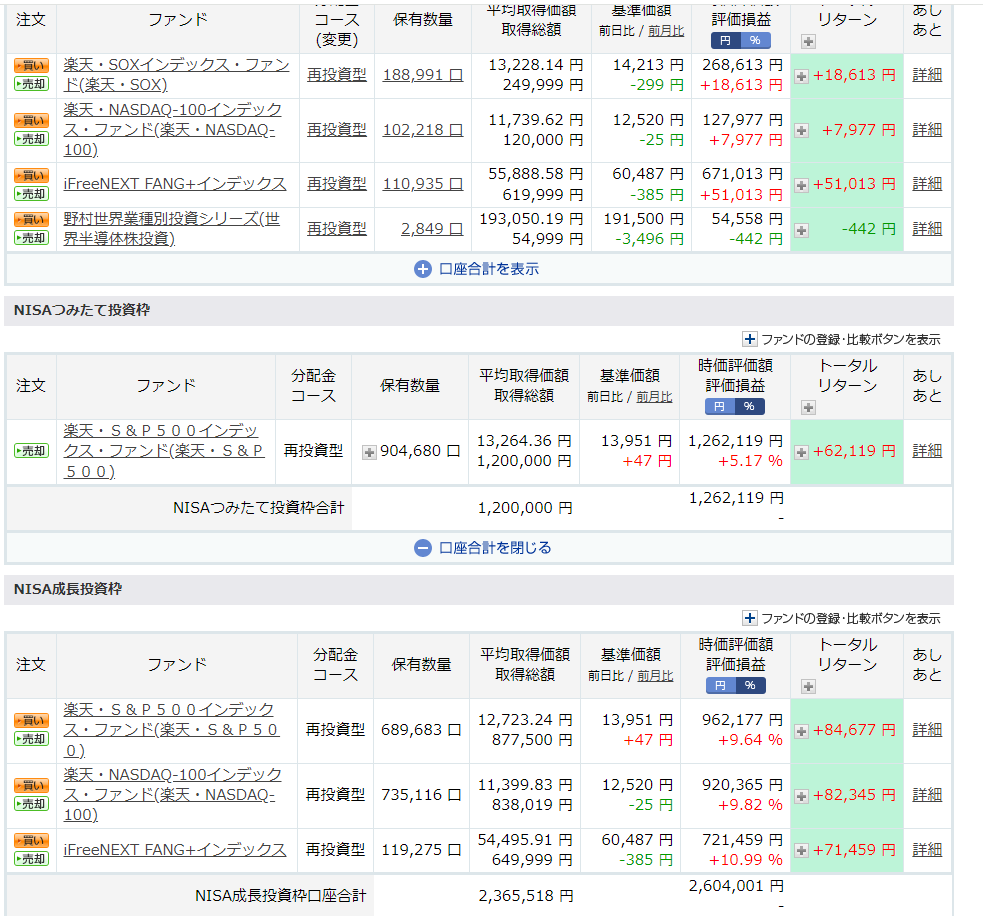This screenshot has width=983, height=916.
Task: Show fund compare buttons in NISAつみたて投資枠
Action: pos(841,339)
